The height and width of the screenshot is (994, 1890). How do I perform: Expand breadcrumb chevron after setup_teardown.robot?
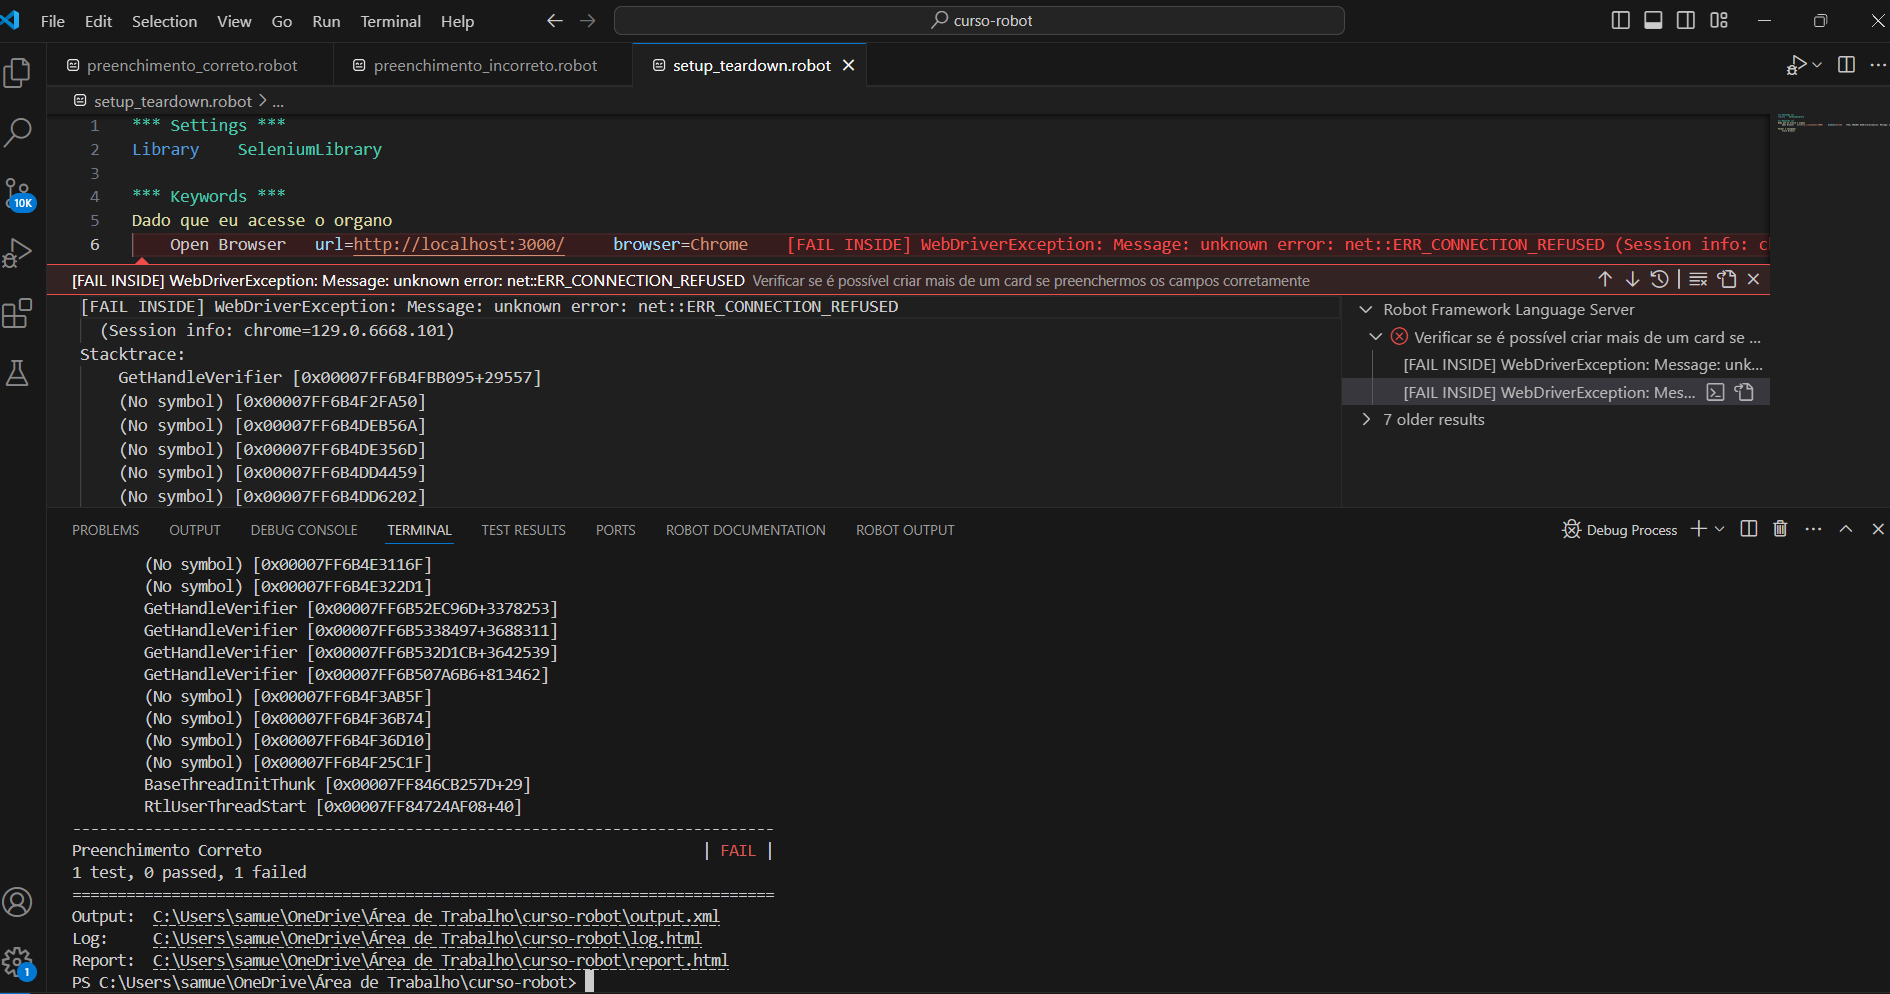point(263,101)
